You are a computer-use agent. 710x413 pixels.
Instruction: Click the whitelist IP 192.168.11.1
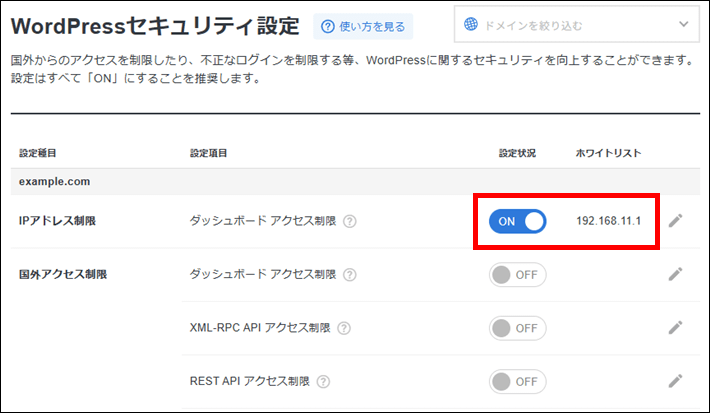609,221
